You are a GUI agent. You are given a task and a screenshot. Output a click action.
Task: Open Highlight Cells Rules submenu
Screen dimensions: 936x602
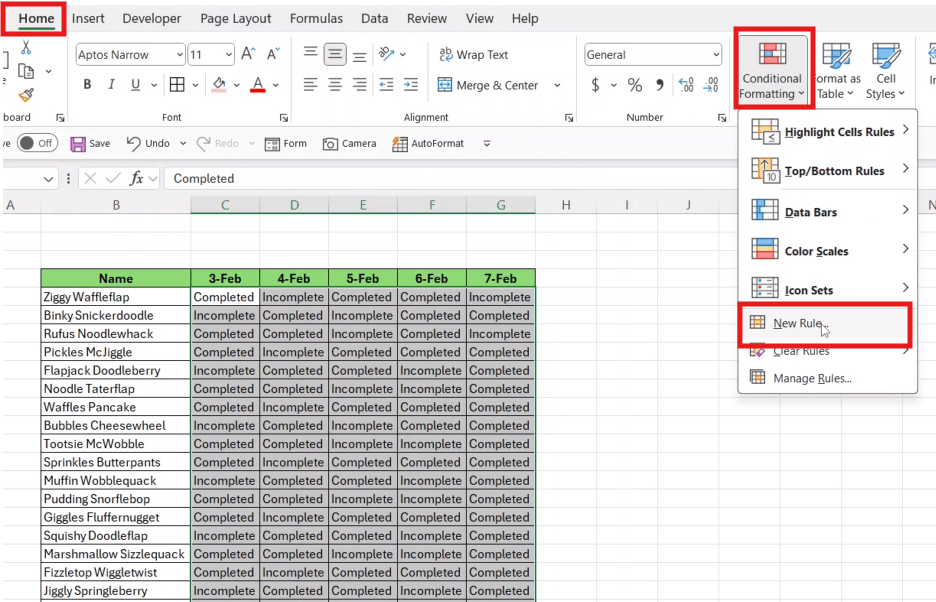point(827,131)
